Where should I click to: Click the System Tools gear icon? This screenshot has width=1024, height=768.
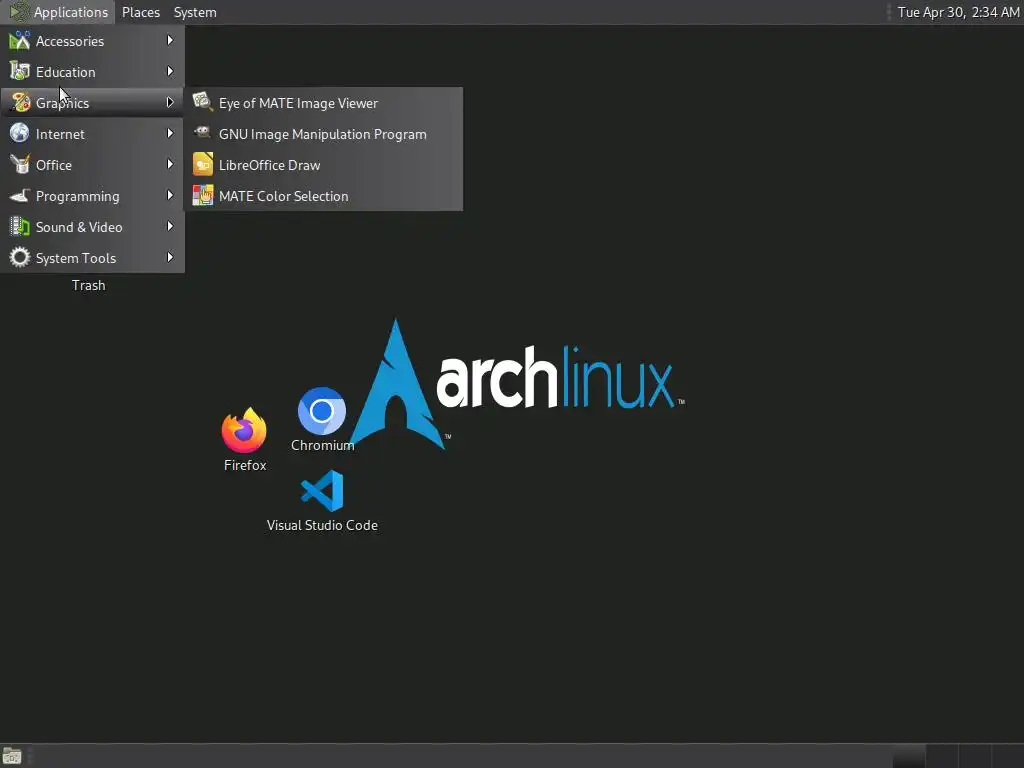[20, 257]
